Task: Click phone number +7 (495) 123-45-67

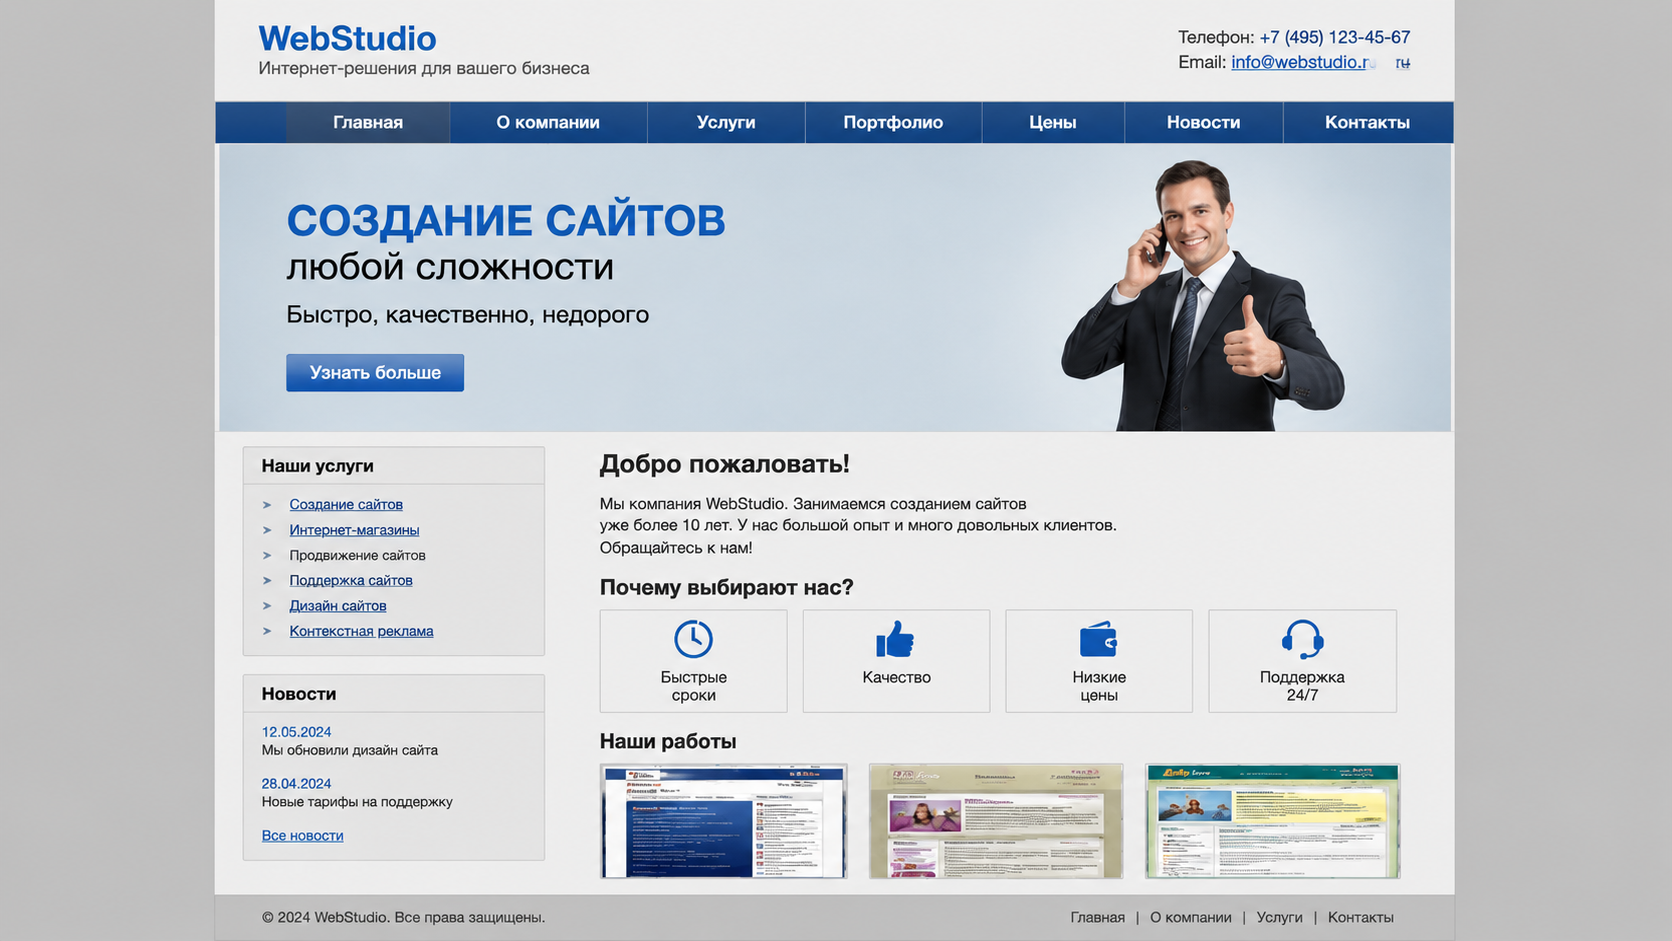Action: point(1334,37)
